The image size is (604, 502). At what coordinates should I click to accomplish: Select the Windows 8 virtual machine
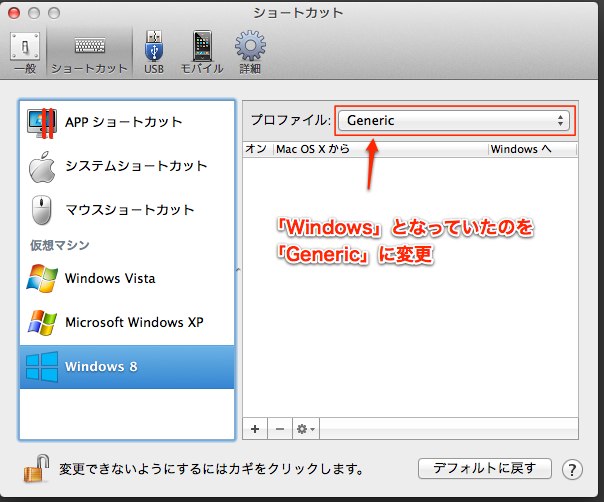127,367
